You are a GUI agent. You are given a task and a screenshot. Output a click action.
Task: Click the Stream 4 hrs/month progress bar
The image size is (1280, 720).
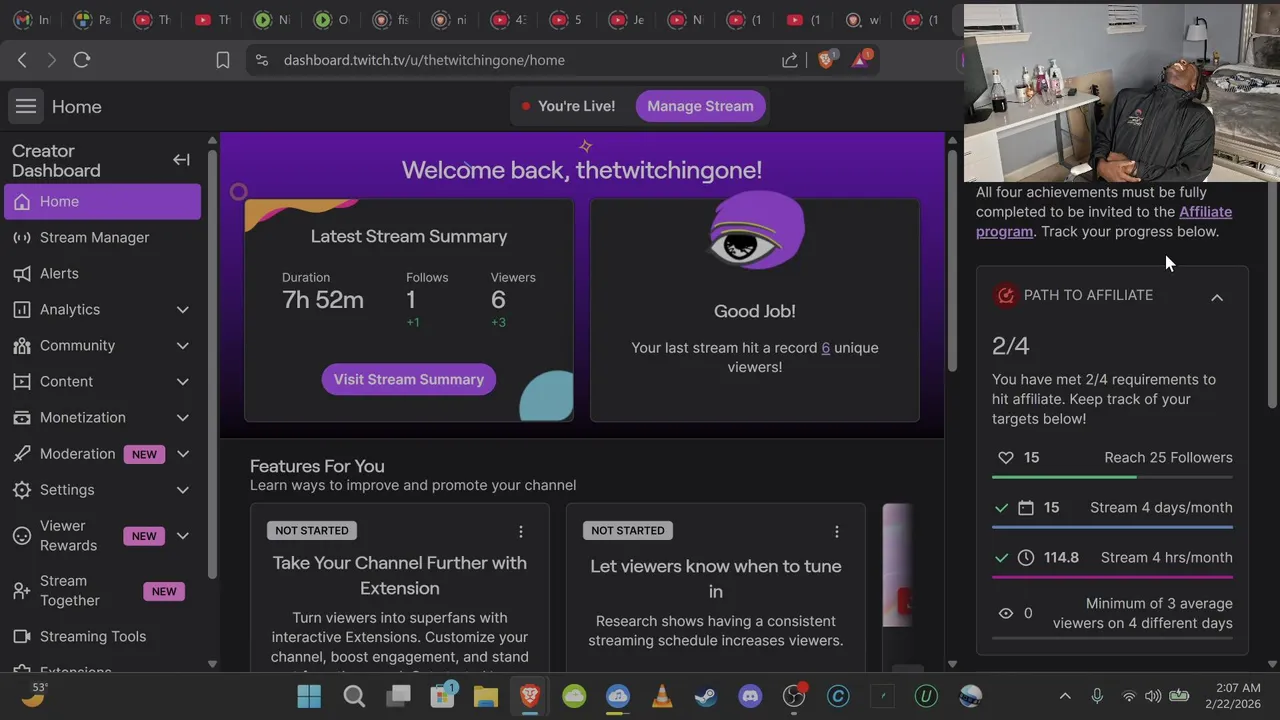(1112, 577)
